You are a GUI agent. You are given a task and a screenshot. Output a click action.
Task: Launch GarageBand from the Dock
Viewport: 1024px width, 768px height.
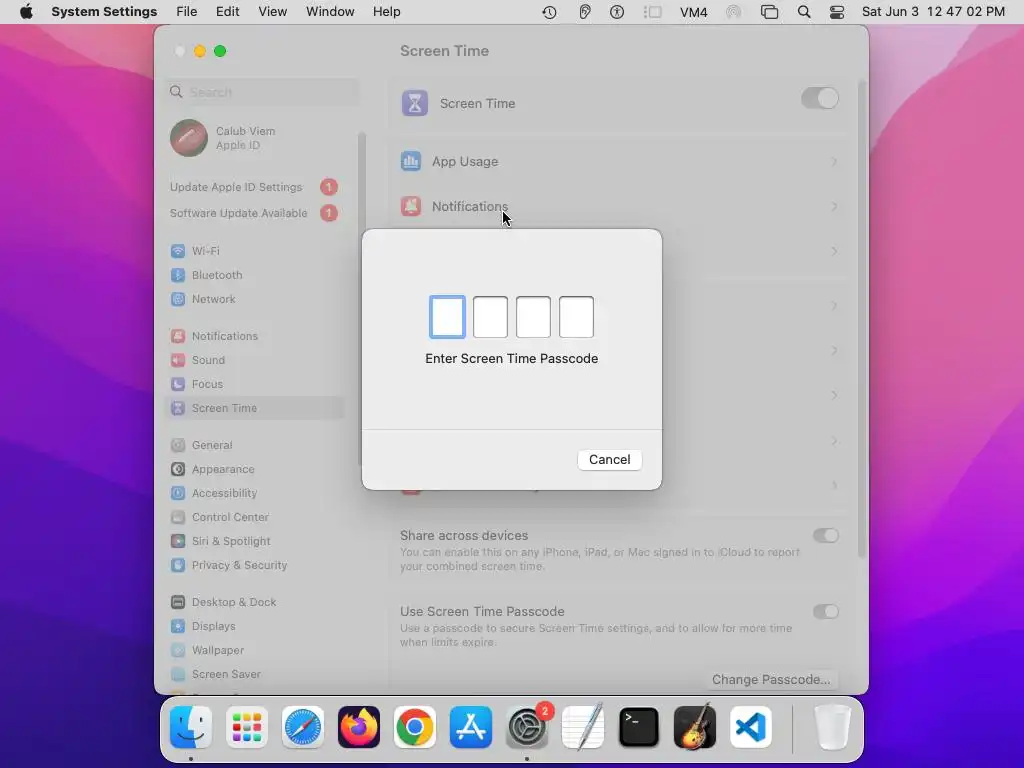pos(695,727)
